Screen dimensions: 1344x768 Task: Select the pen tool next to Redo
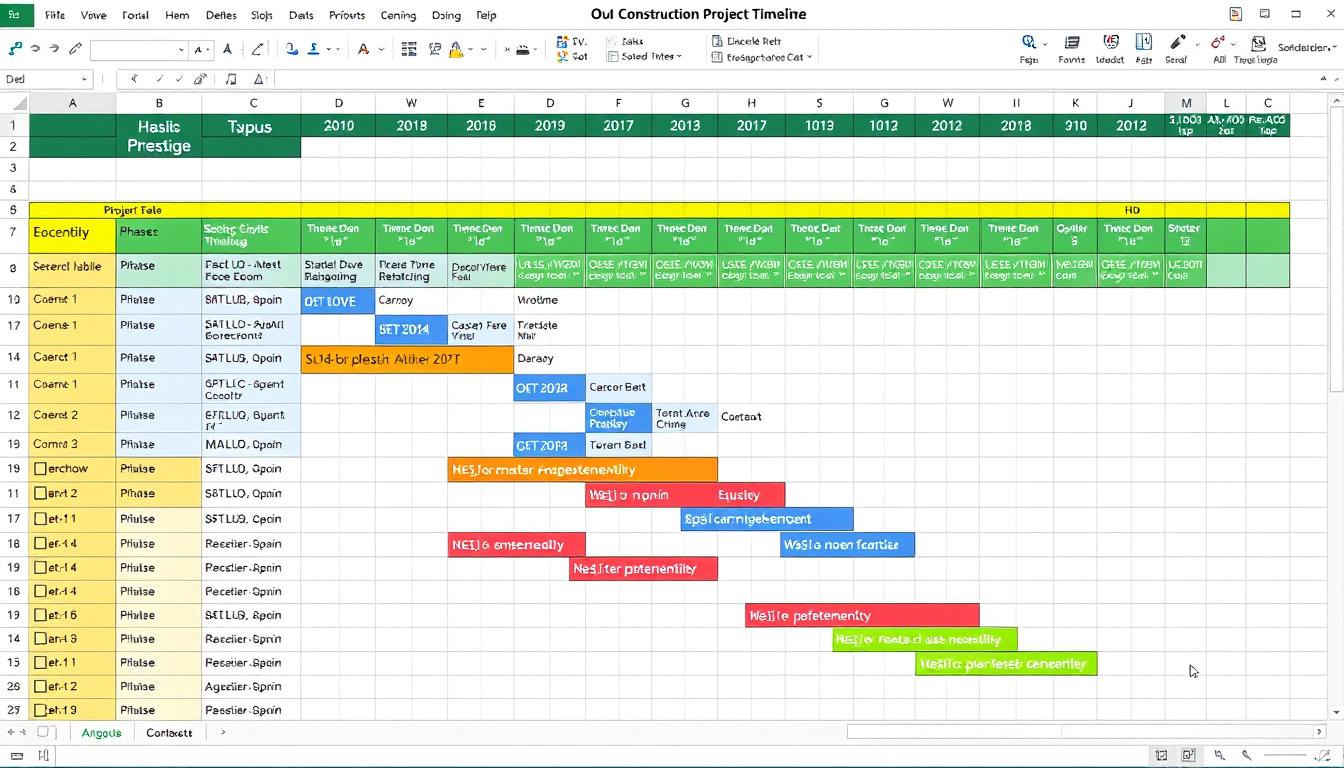coord(76,49)
